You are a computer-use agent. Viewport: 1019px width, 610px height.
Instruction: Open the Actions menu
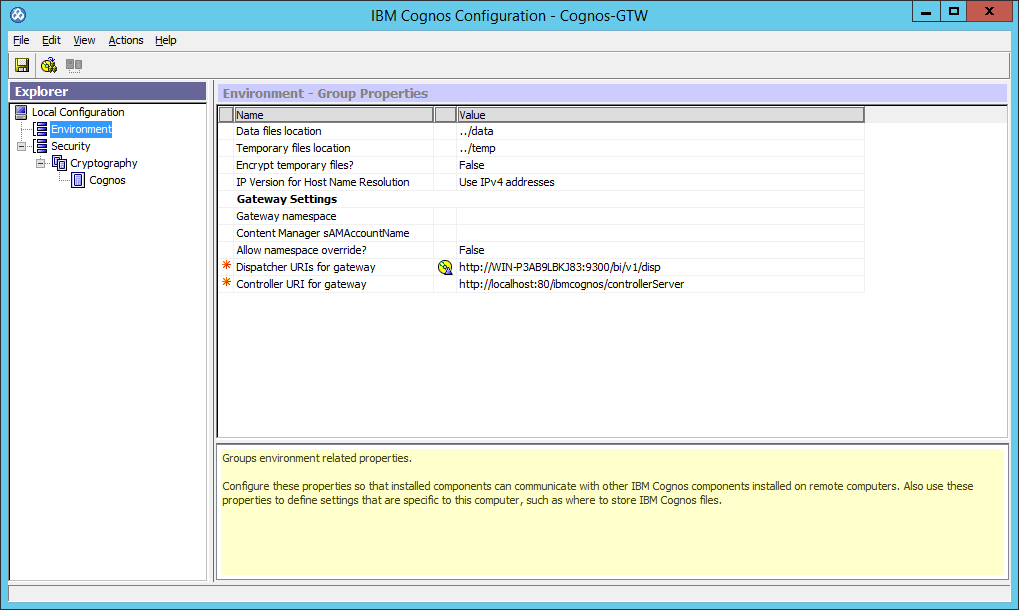click(125, 40)
